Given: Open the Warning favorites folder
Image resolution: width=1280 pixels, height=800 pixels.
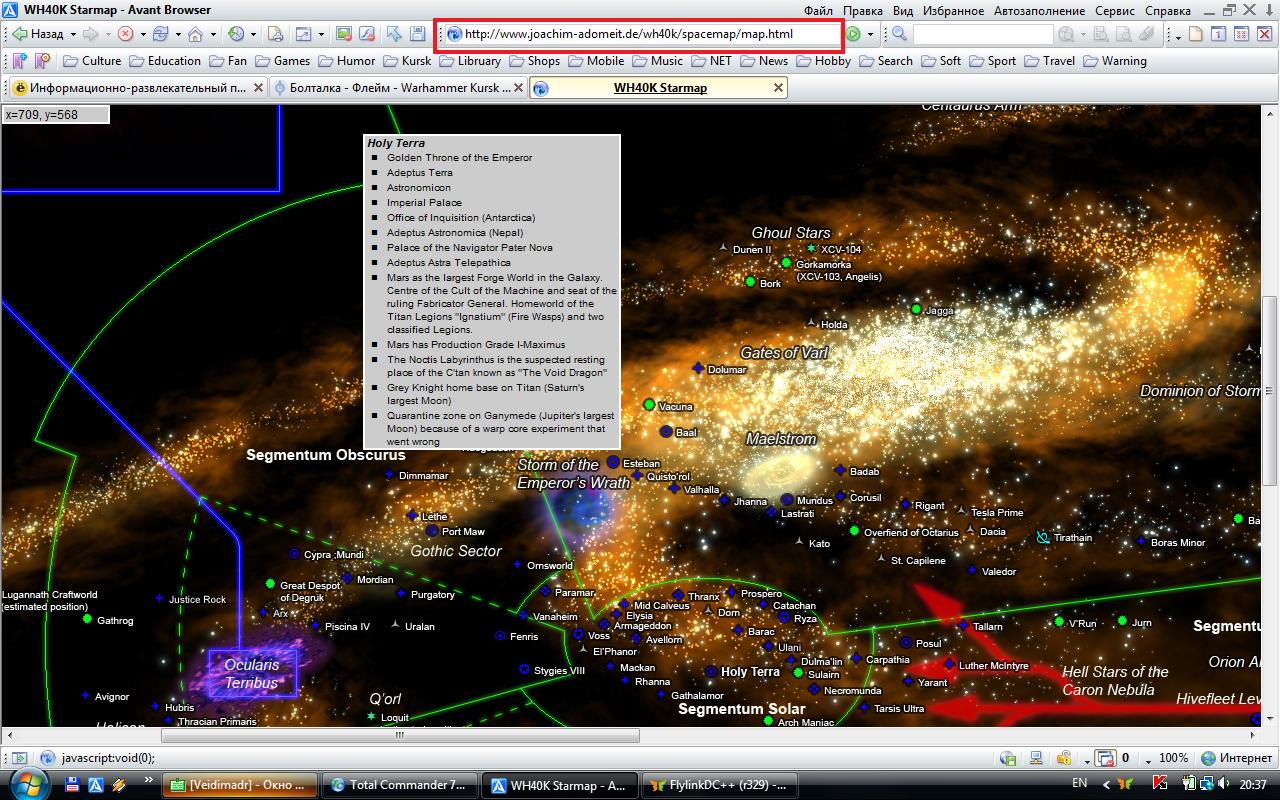Looking at the screenshot, I should tap(1114, 61).
